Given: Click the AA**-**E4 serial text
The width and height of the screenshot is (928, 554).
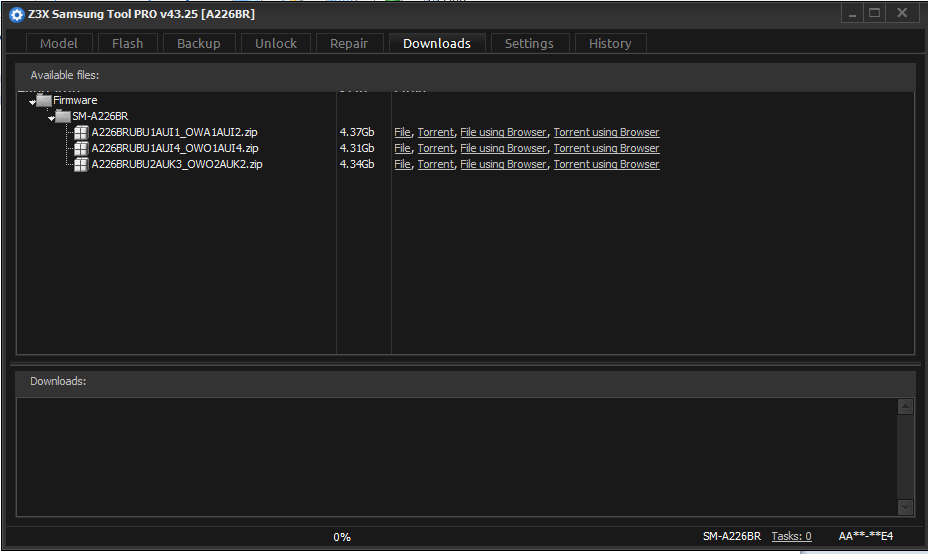Looking at the screenshot, I should click(866, 536).
